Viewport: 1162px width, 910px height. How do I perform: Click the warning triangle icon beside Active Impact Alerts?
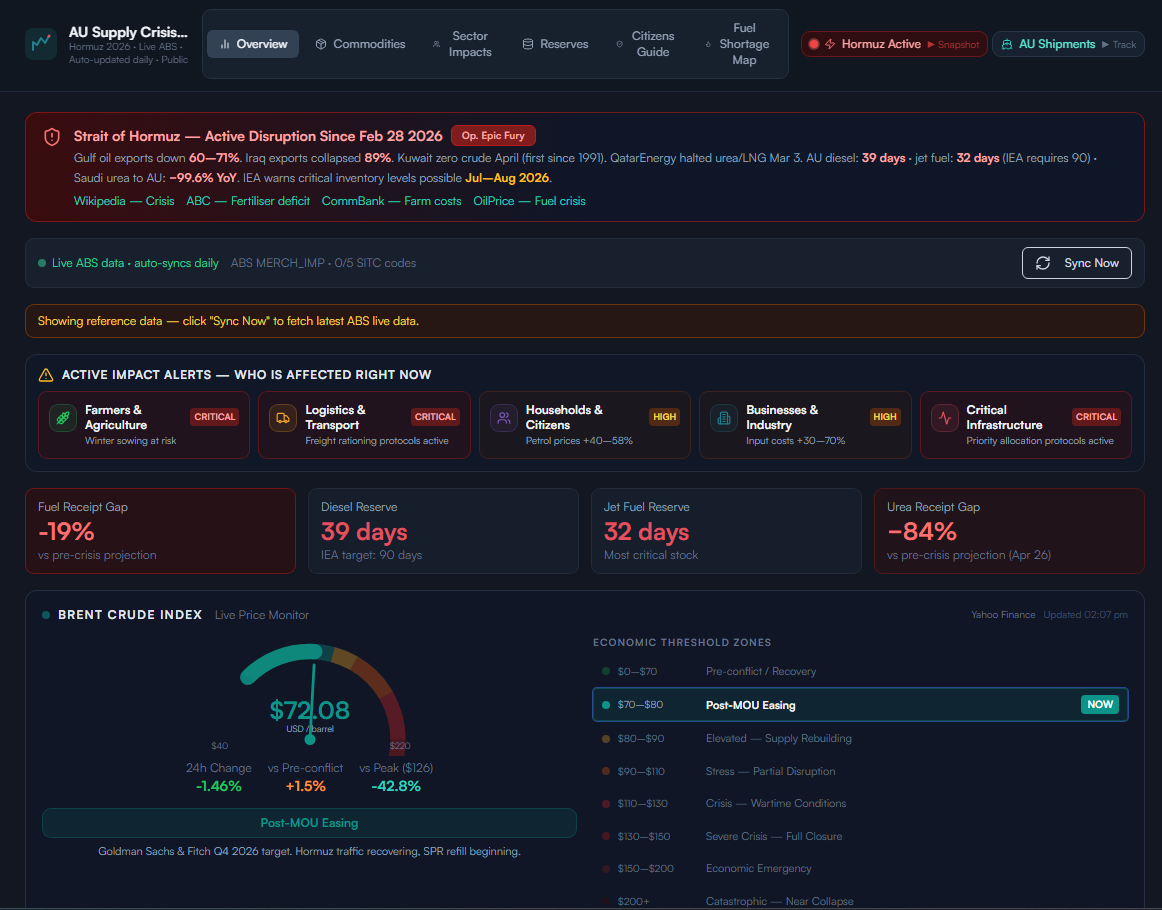[x=46, y=375]
